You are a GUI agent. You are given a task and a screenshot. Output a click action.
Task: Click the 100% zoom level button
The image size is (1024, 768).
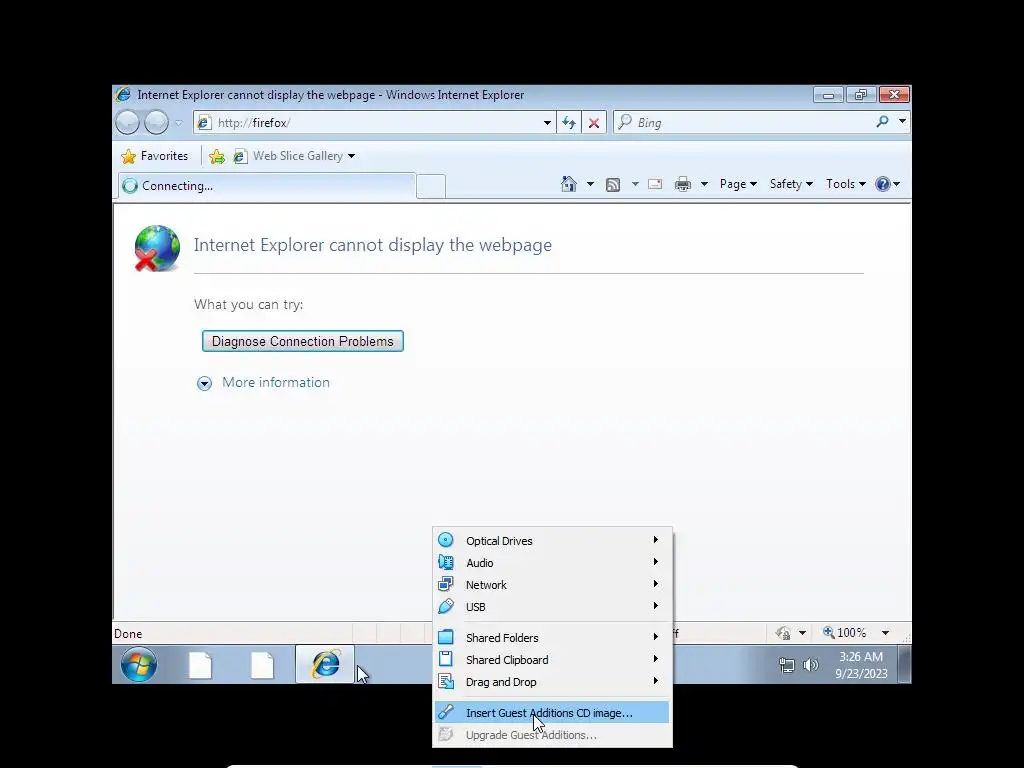tap(844, 633)
